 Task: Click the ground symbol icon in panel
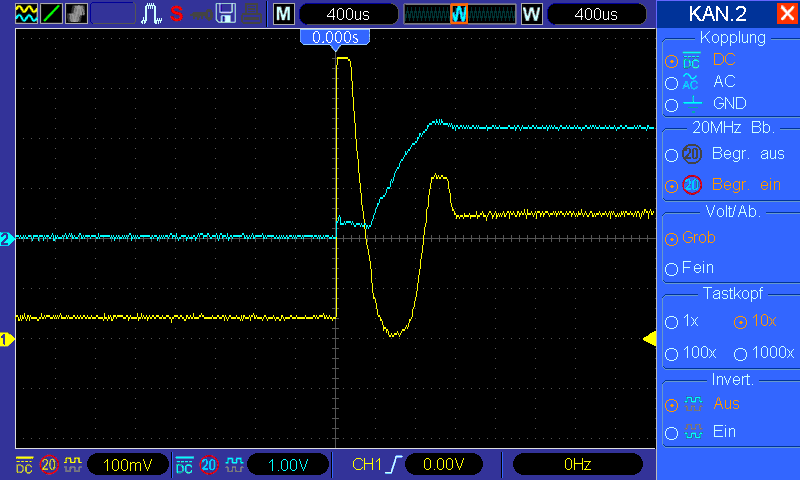(x=692, y=104)
